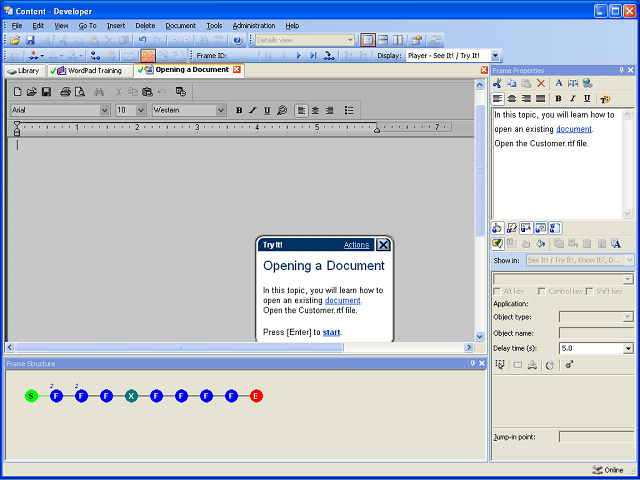Click the Online status indicator

[608, 470]
